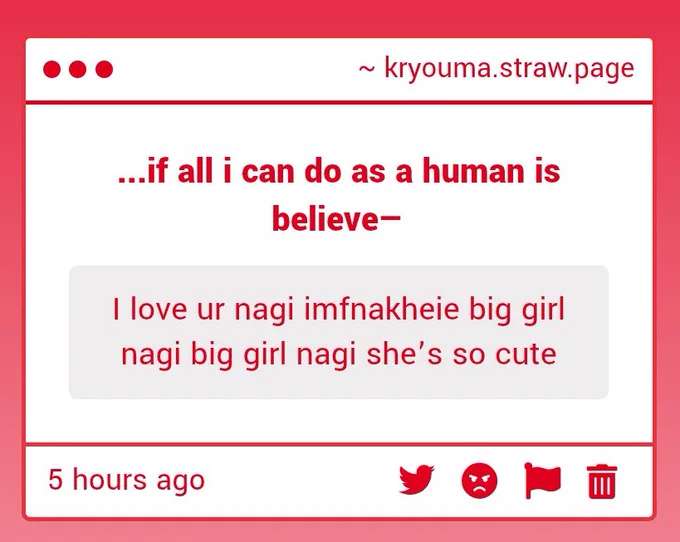Click the "5 hours ago" timestamp
Image resolution: width=680 pixels, height=542 pixels.
click(126, 480)
